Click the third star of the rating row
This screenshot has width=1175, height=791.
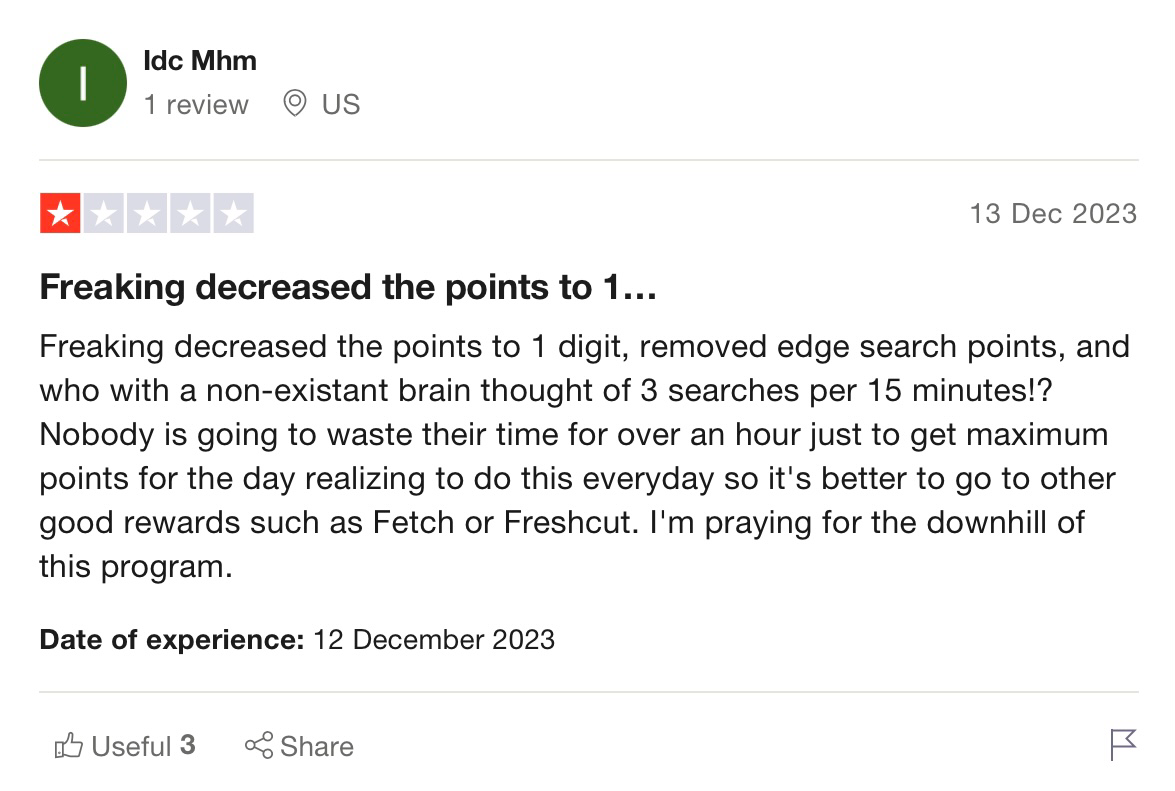148,212
